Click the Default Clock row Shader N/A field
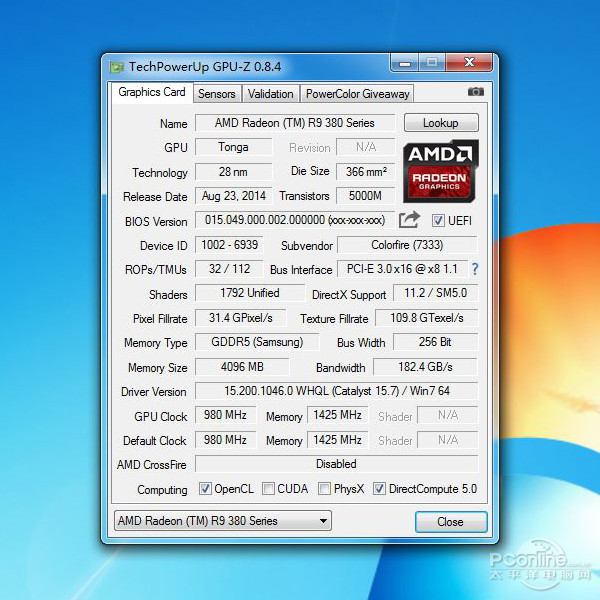 448,440
